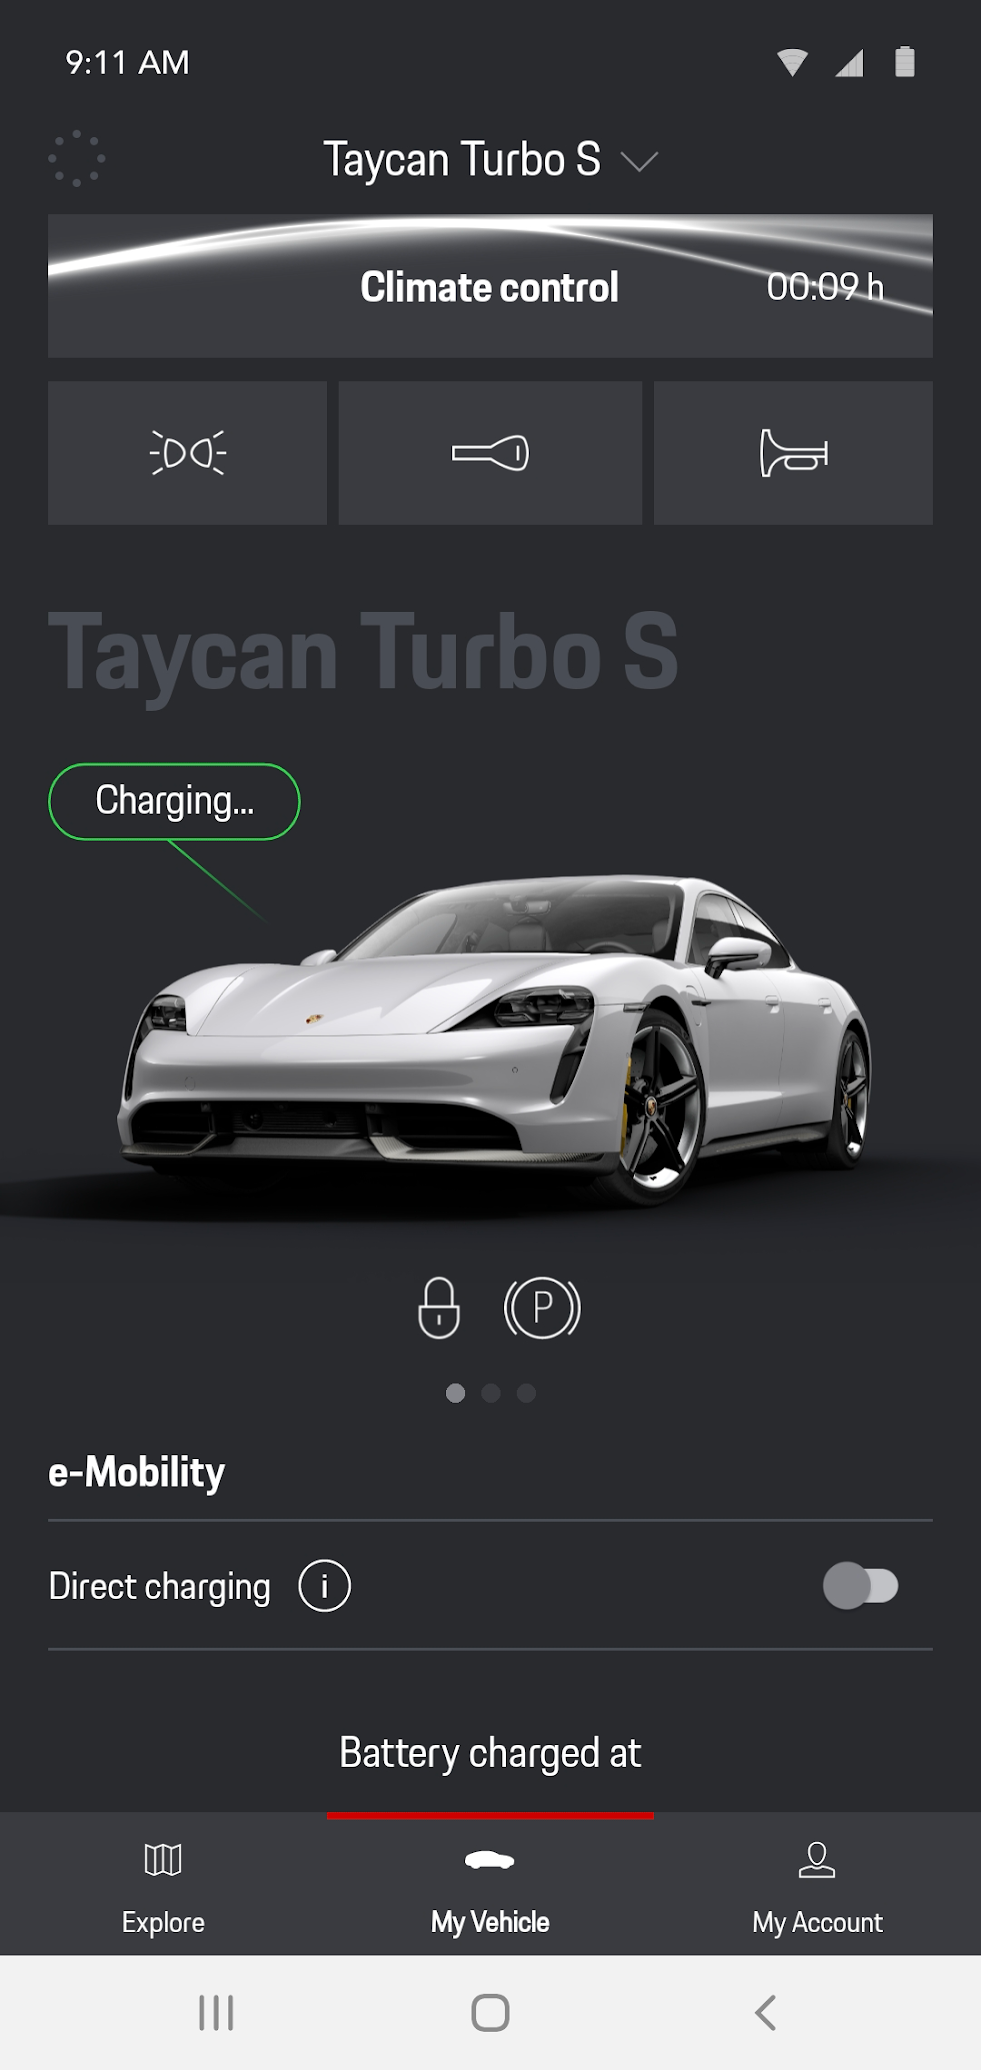Tap the white Taycan car image

pyautogui.click(x=495, y=1040)
